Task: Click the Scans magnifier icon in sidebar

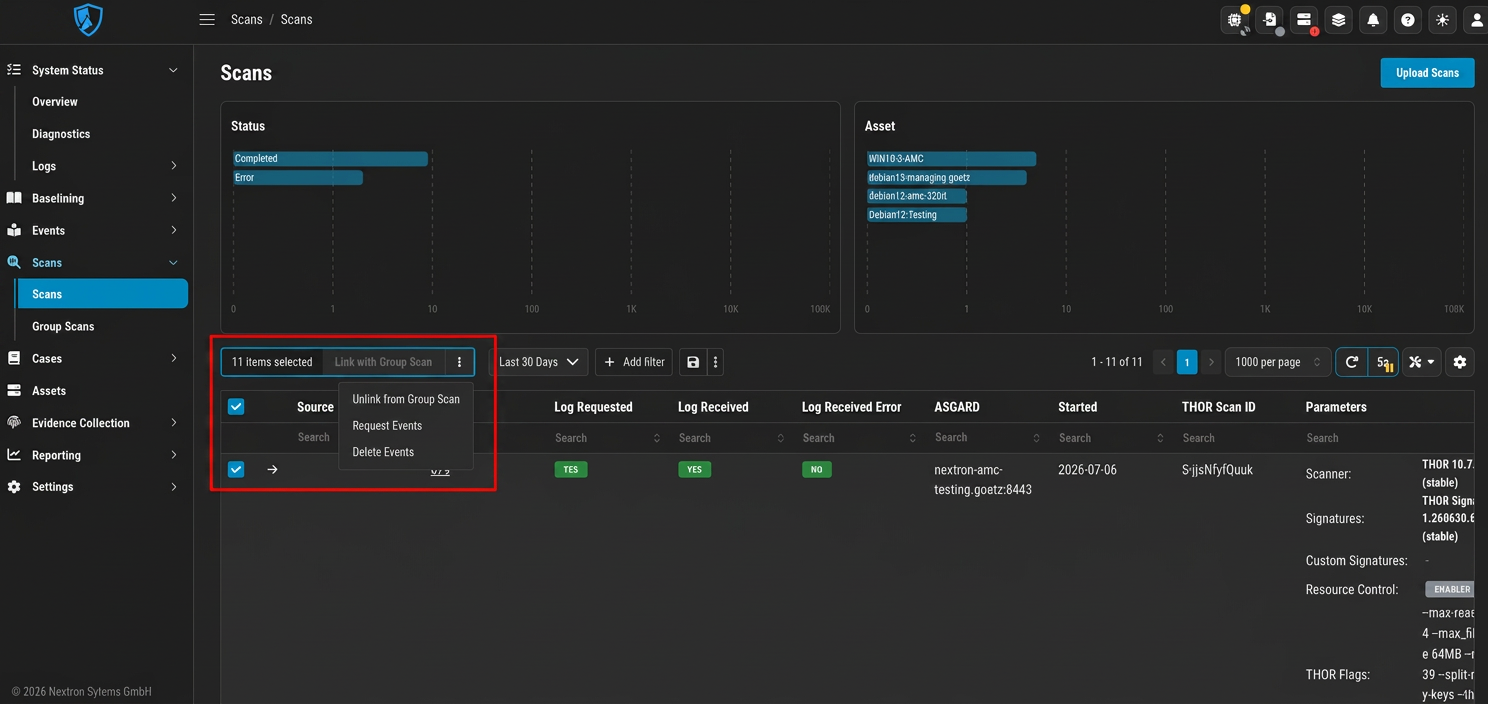Action: pos(14,262)
